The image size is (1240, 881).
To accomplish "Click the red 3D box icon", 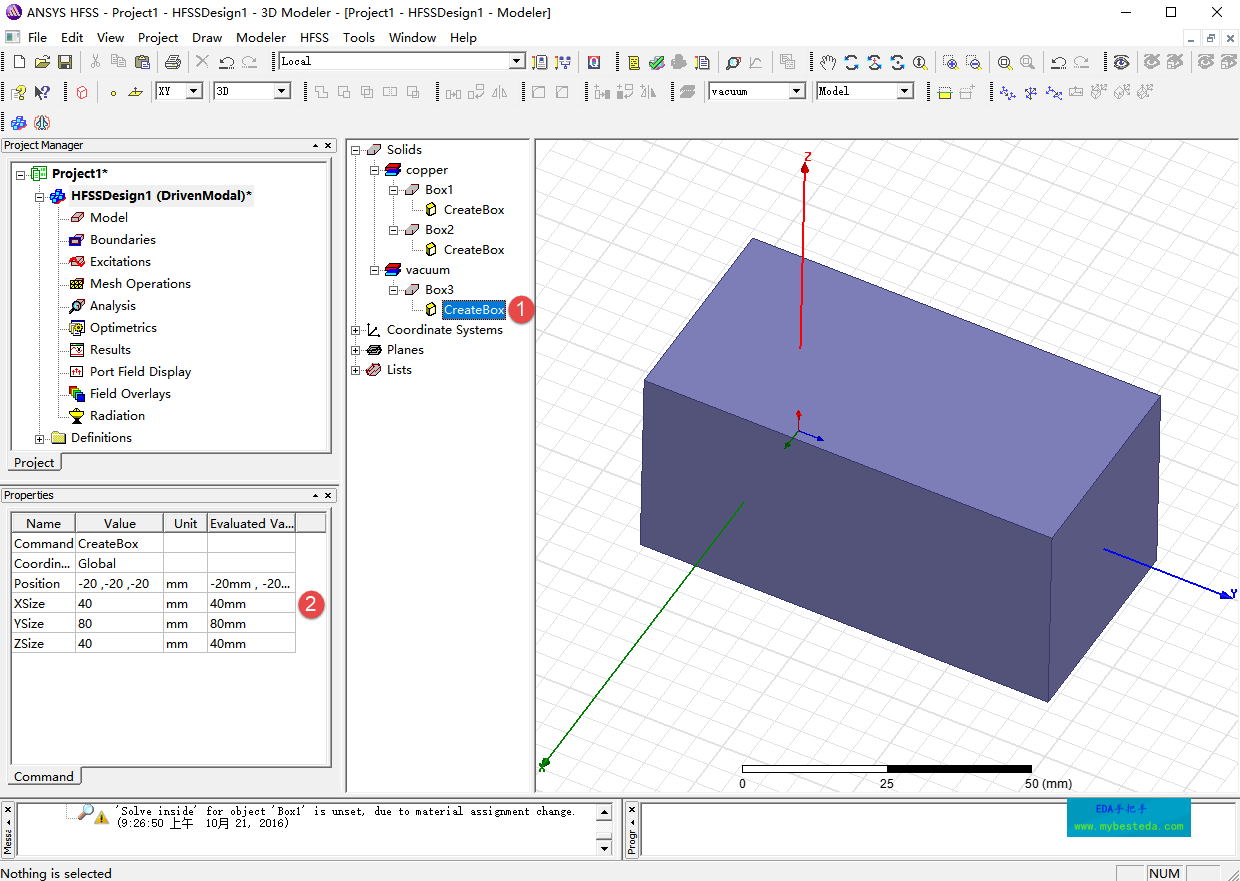I will (82, 92).
